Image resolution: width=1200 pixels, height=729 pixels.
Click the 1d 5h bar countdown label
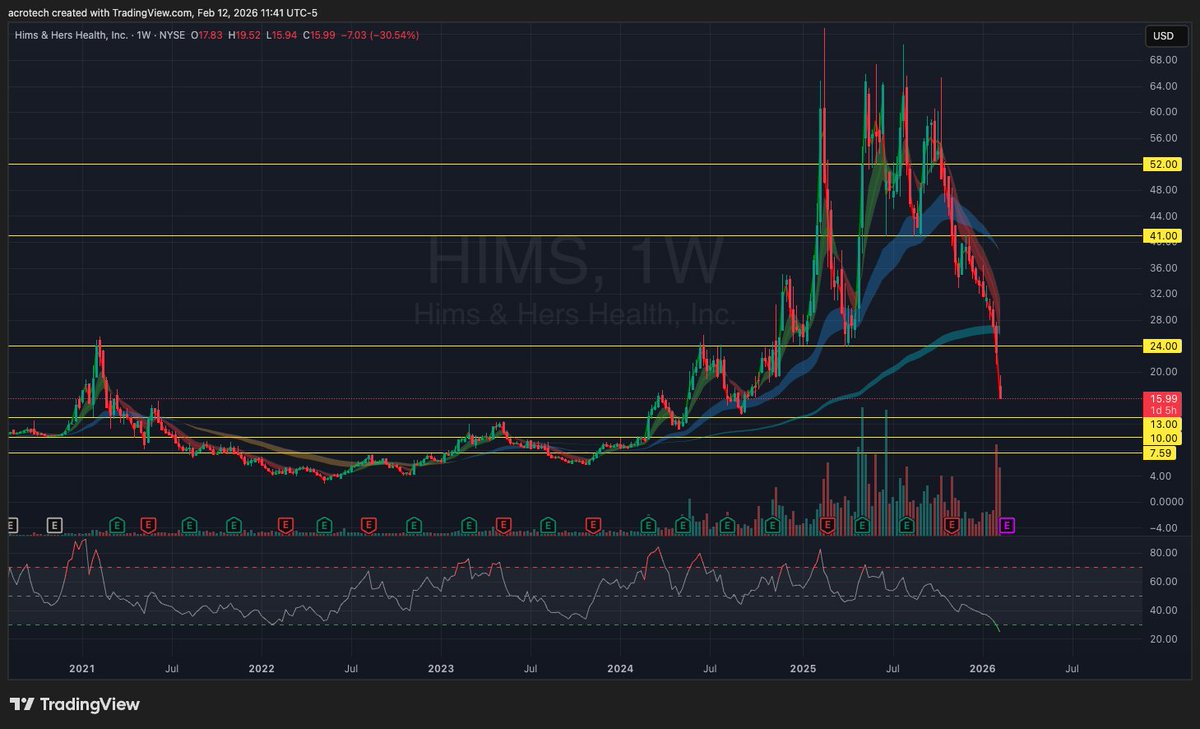pyautogui.click(x=1161, y=411)
